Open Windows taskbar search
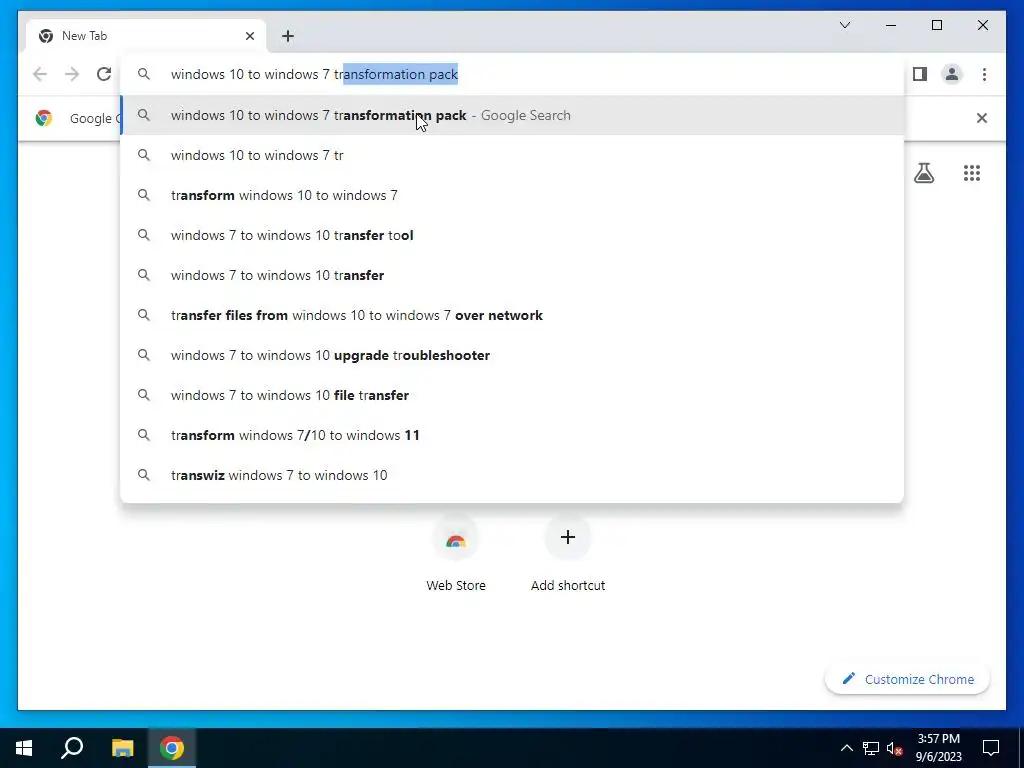Screen dimensions: 1024x768 (x=72, y=748)
